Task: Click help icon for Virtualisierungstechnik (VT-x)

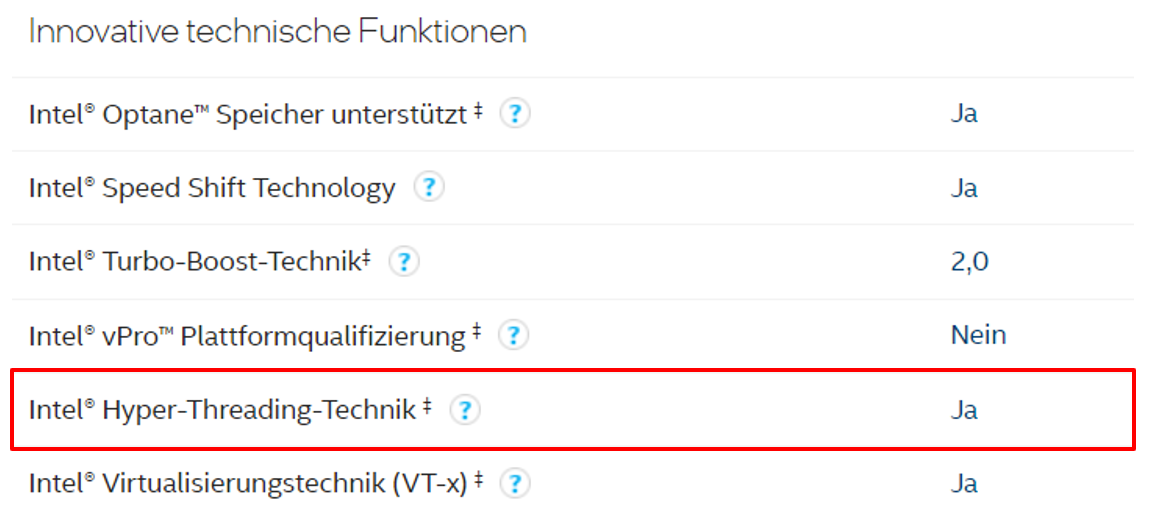Action: point(514,484)
